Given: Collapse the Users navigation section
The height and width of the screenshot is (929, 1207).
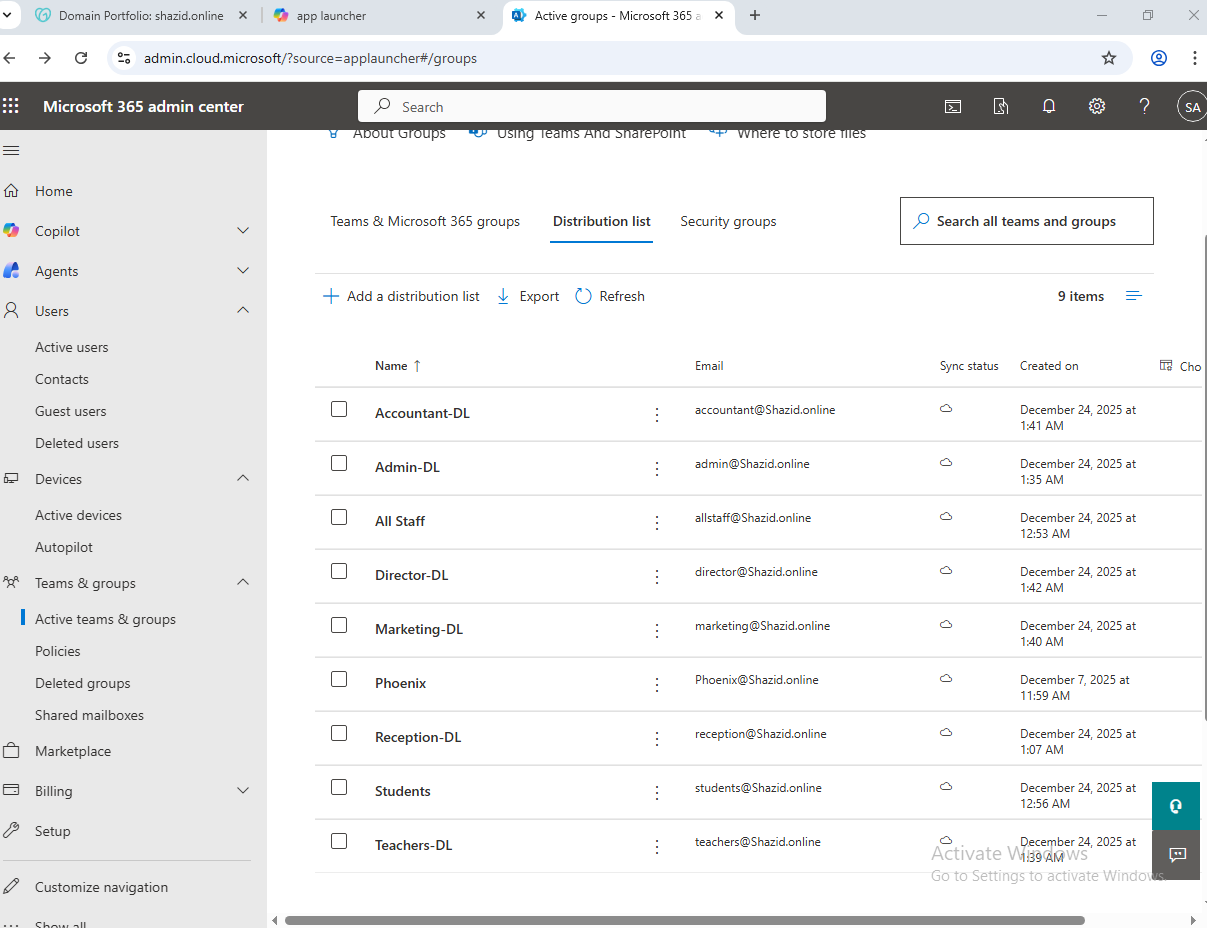Looking at the screenshot, I should click(243, 311).
